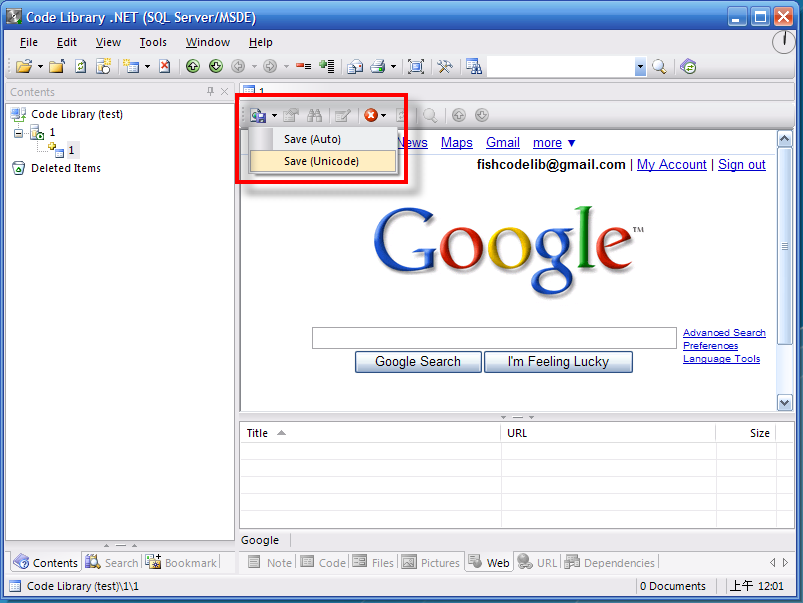Select Deleted Items in the contents tree
This screenshot has width=803, height=603.
(x=66, y=168)
